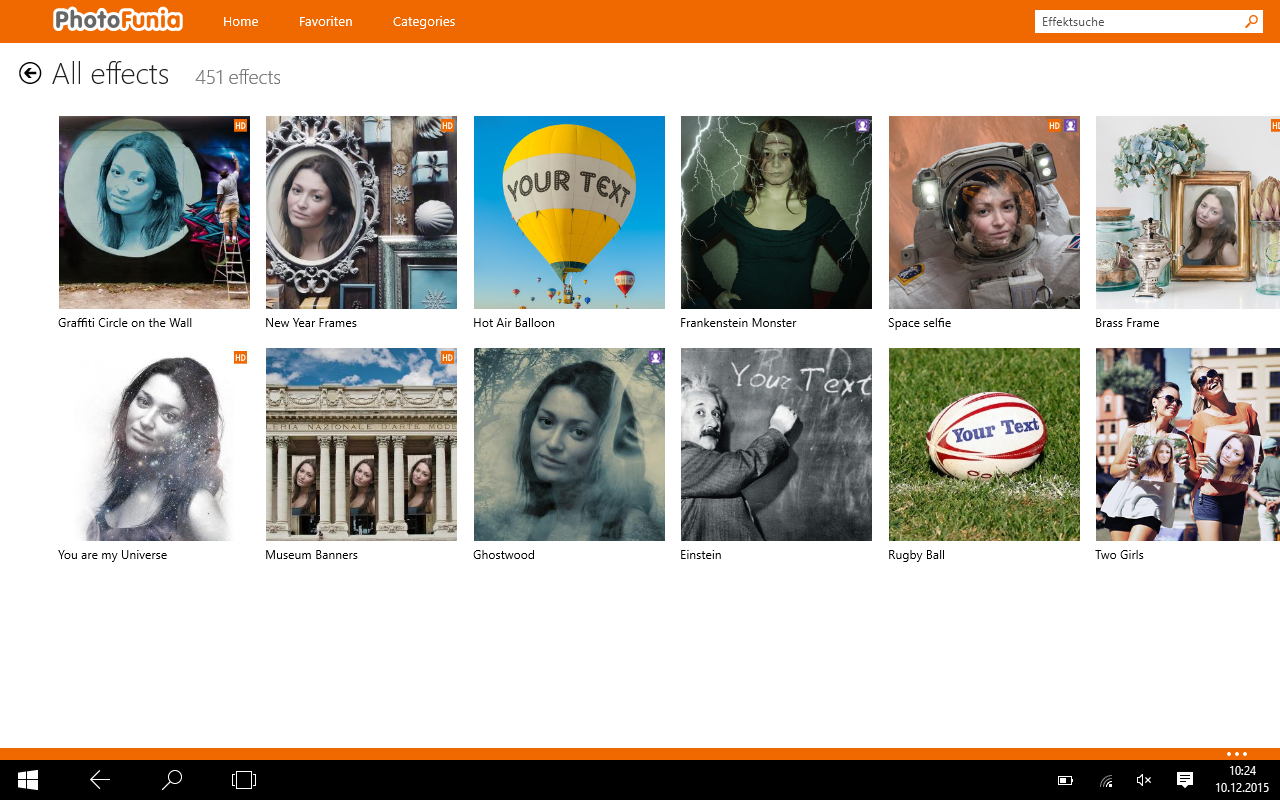1280x800 pixels.
Task: Click the PhotoFunia logo
Action: pos(116,20)
